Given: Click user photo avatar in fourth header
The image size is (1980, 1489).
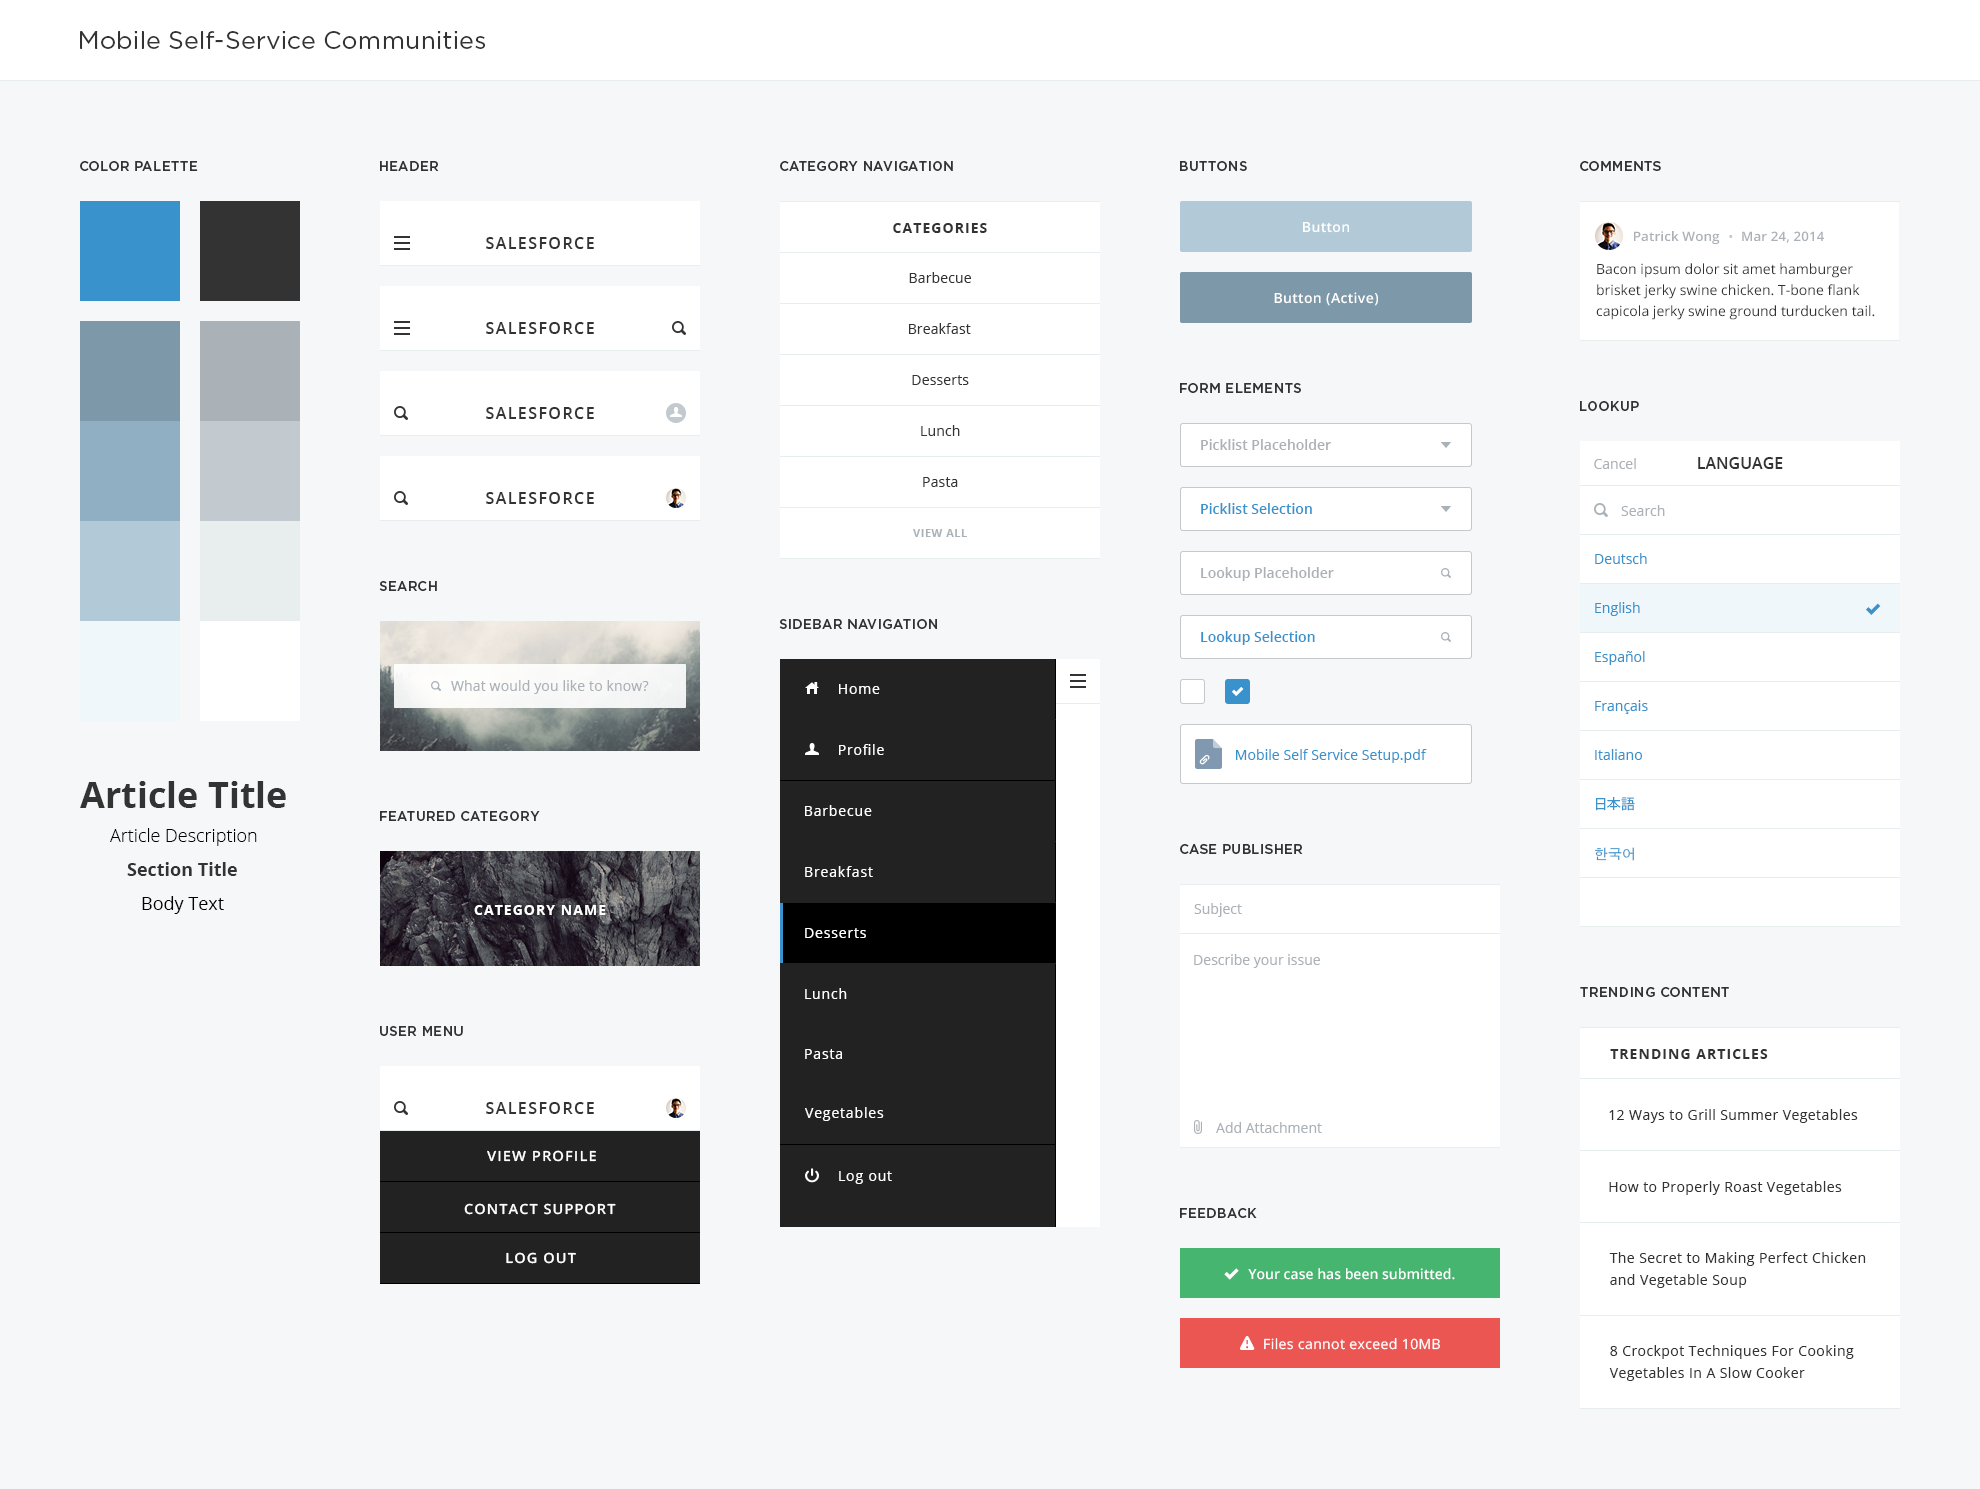Looking at the screenshot, I should (676, 498).
